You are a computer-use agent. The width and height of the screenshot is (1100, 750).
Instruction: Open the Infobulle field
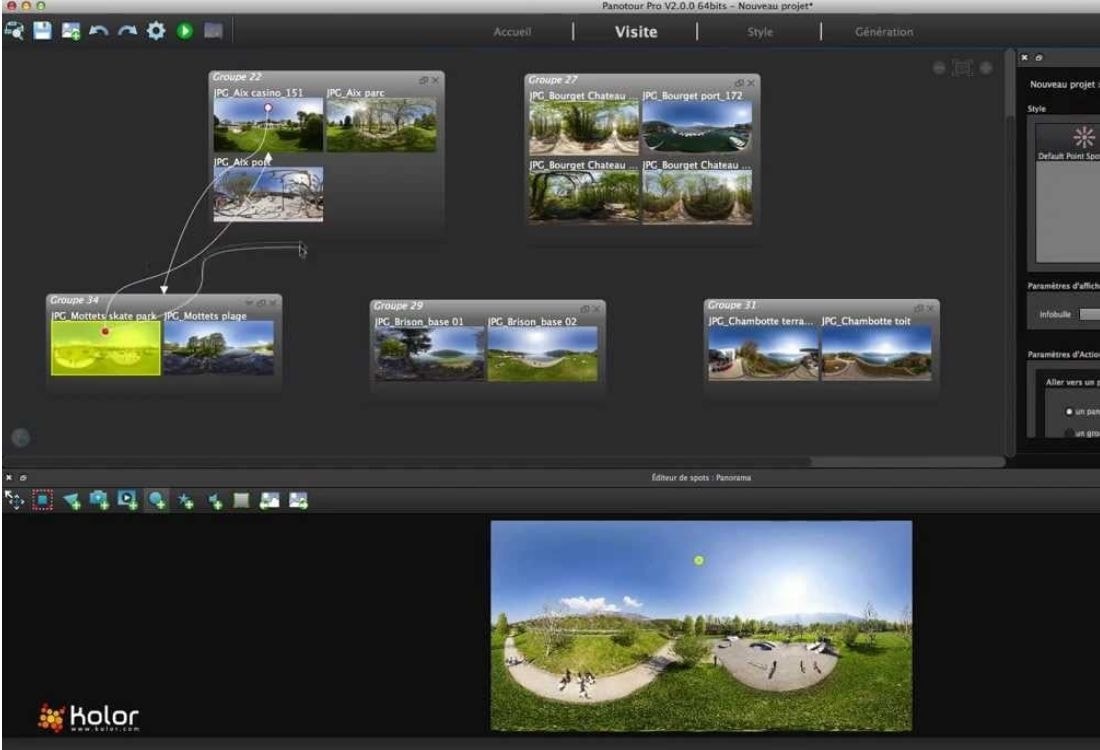click(x=1089, y=314)
